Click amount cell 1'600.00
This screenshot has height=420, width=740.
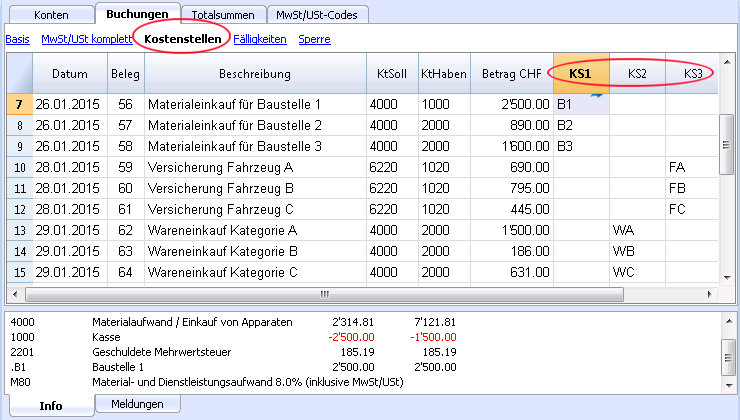[512, 146]
